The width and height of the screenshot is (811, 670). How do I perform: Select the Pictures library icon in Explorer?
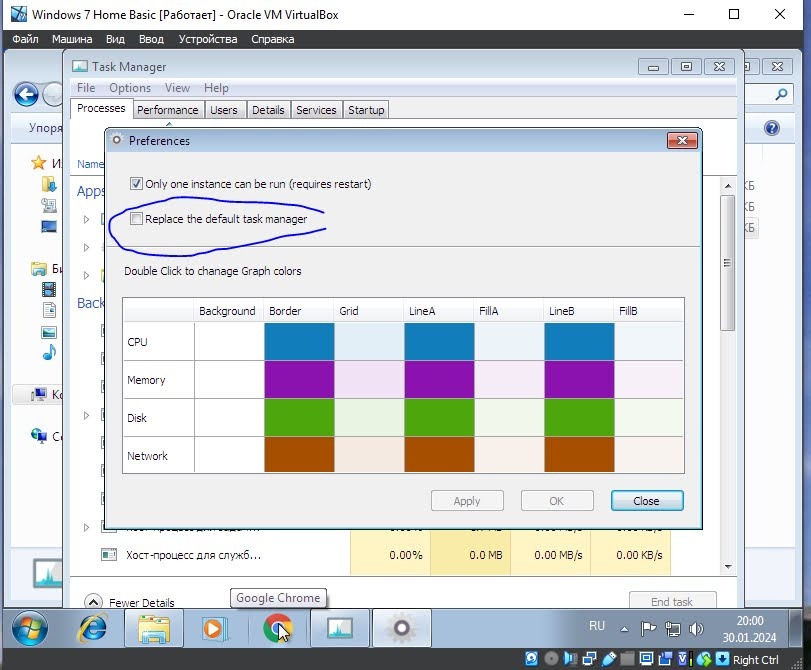(49, 332)
